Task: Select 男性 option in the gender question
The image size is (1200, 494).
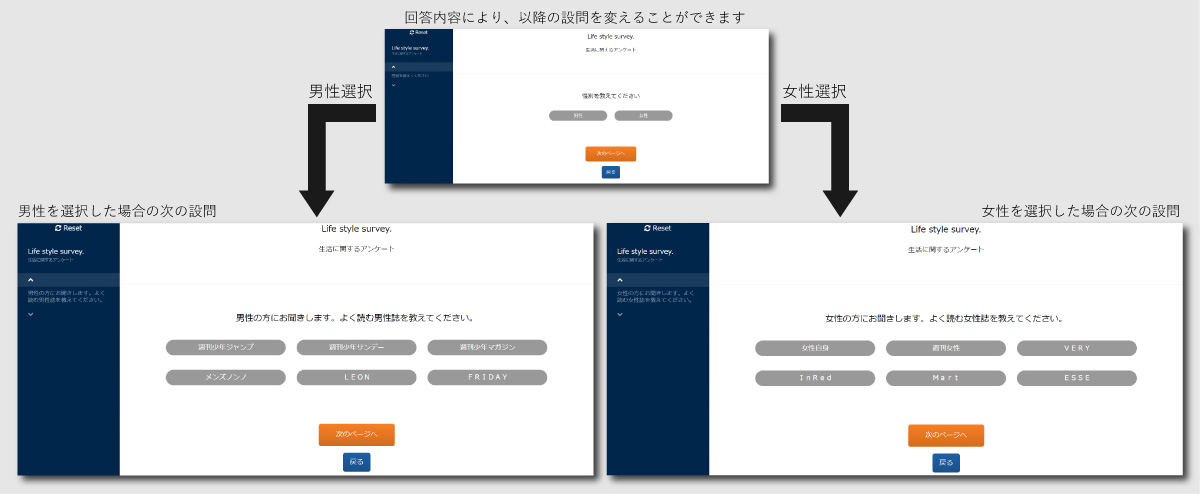Action: pos(578,116)
